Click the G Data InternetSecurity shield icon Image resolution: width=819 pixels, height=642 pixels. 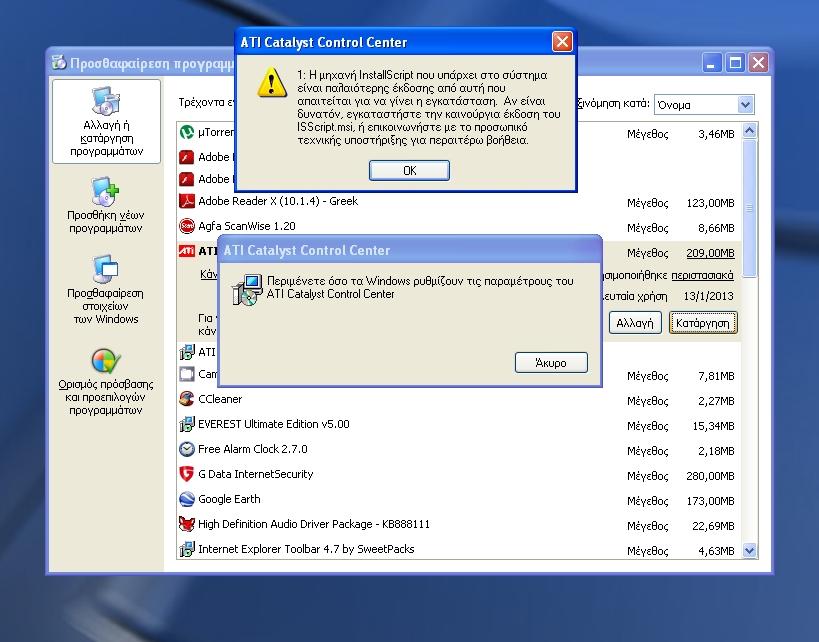186,474
